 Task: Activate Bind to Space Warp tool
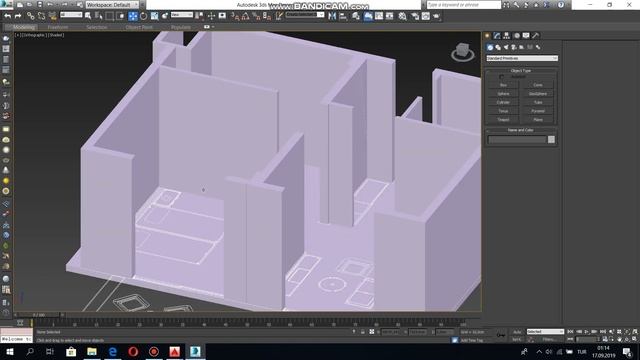point(52,16)
